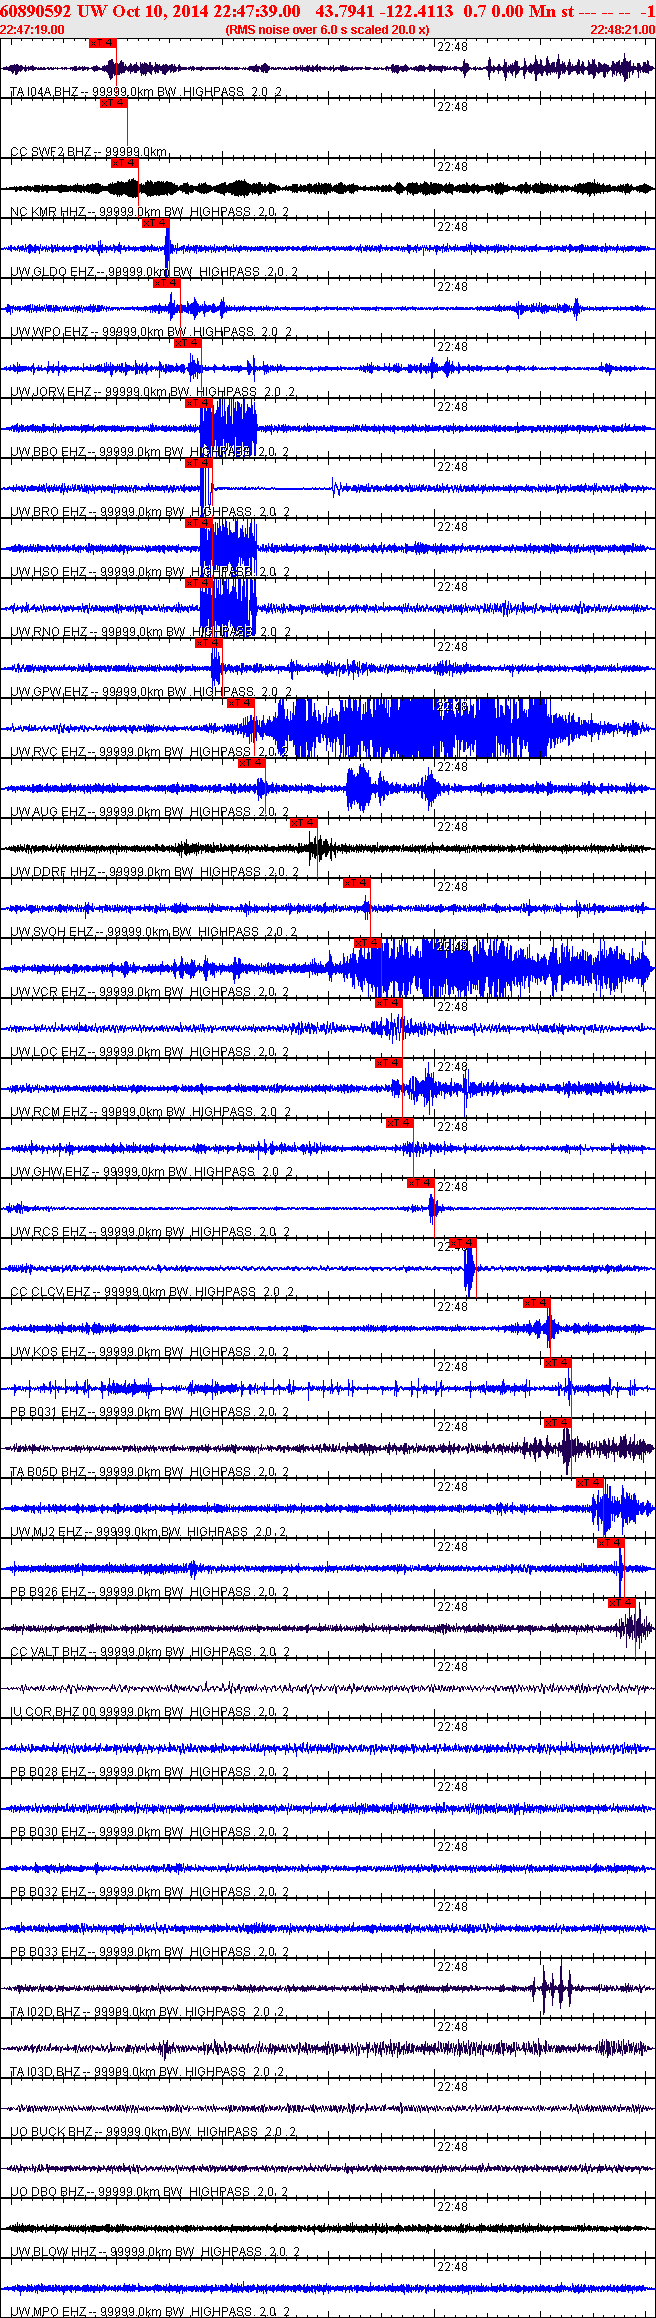Select the UW SVOH EHZ station label

coord(52,932)
